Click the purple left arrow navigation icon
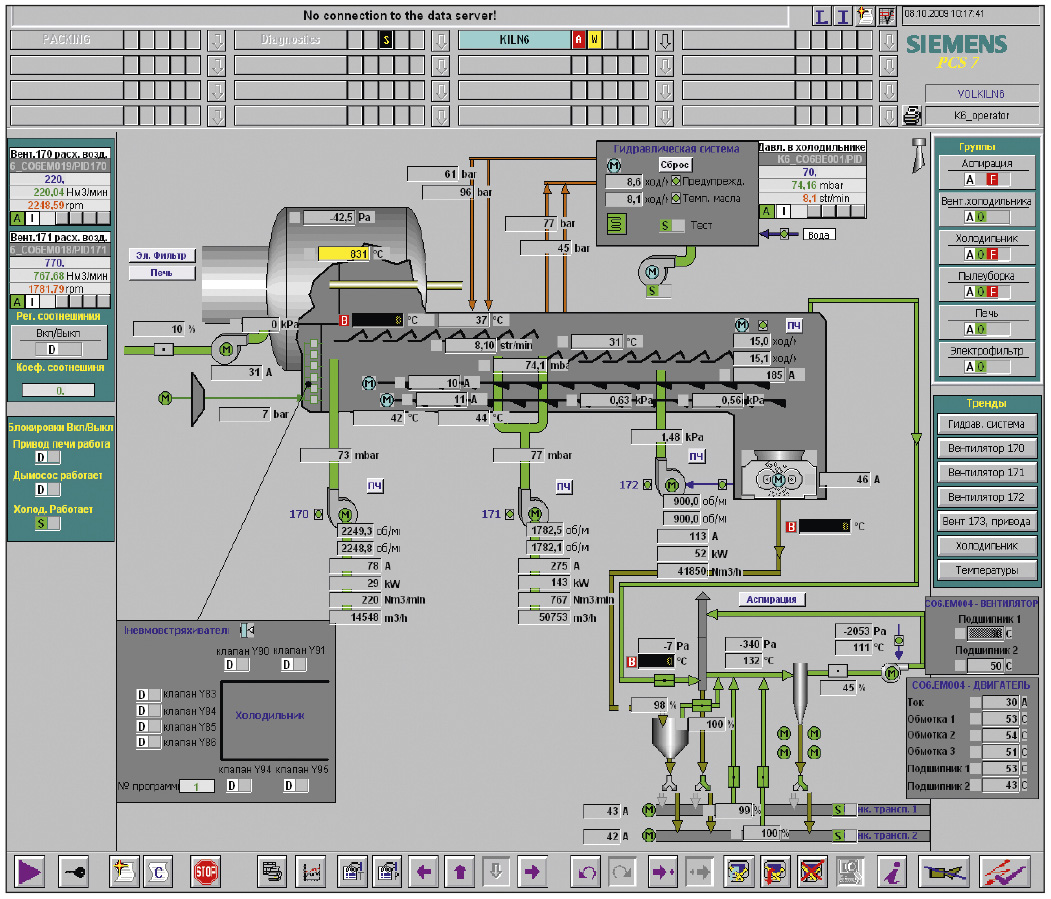Image resolution: width=1051 pixels, height=899 pixels. click(x=423, y=871)
